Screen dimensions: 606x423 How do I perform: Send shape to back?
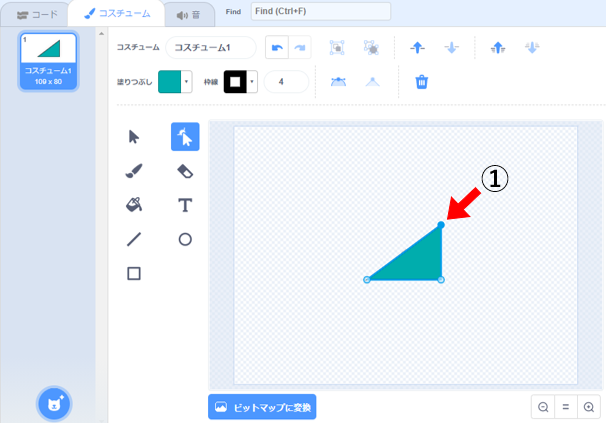(x=532, y=48)
